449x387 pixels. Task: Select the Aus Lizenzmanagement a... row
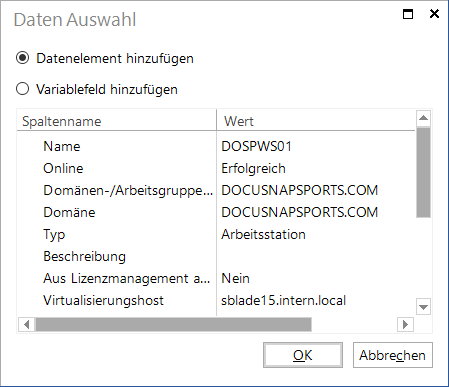[216, 278]
